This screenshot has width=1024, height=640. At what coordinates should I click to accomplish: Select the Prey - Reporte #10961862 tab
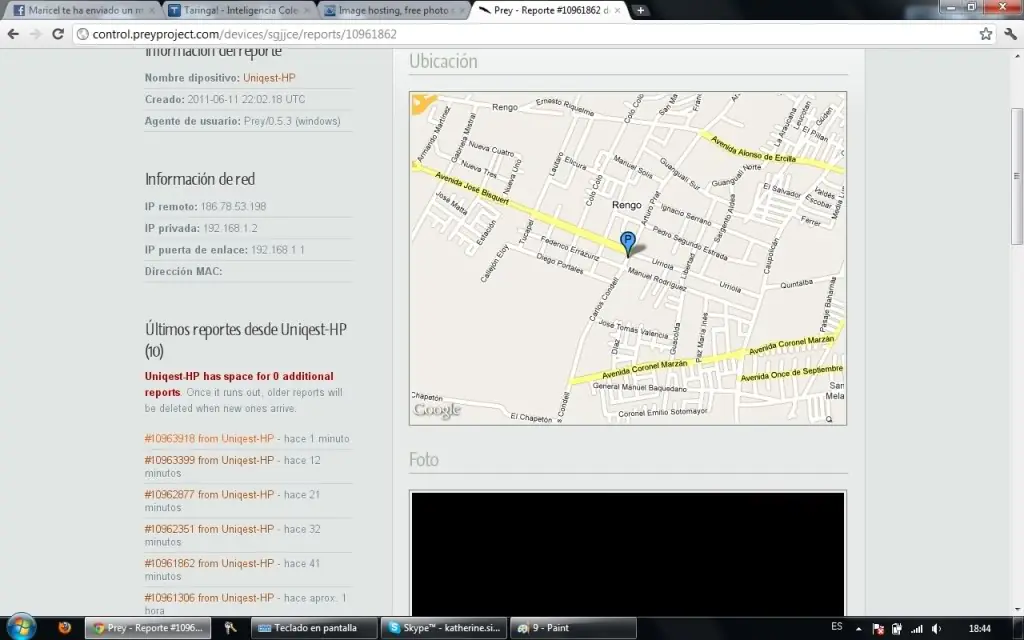click(x=549, y=10)
